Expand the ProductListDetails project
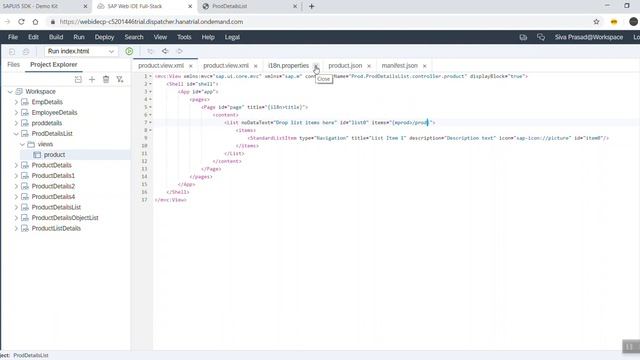Viewport: 640px width, 360px height. pos(16,229)
